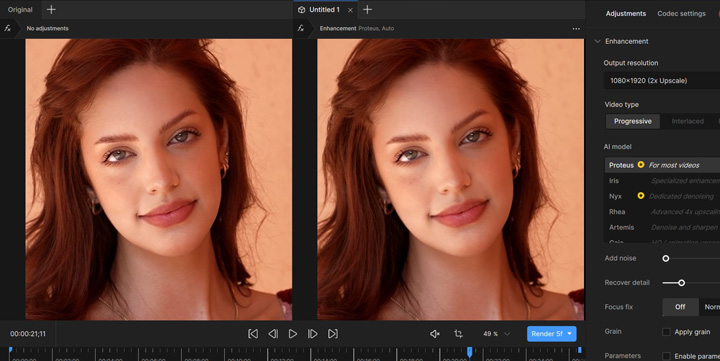The height and width of the screenshot is (361, 720).
Task: Step back one frame
Action: pyautogui.click(x=273, y=334)
